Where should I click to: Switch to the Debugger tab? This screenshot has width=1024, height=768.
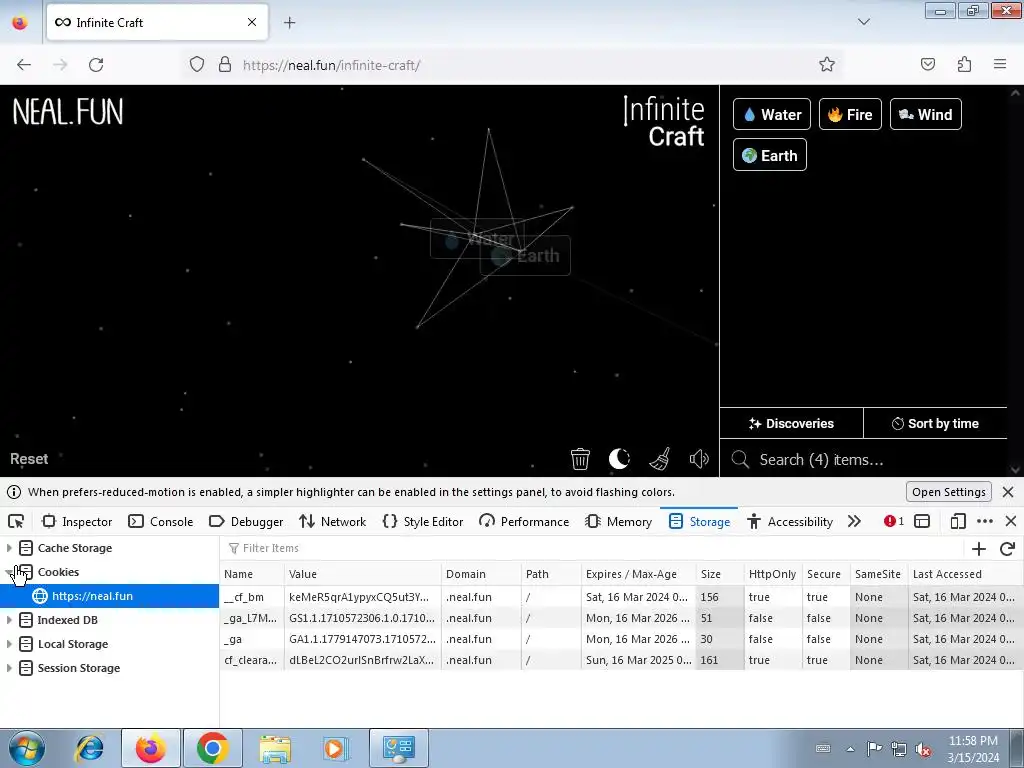point(246,521)
